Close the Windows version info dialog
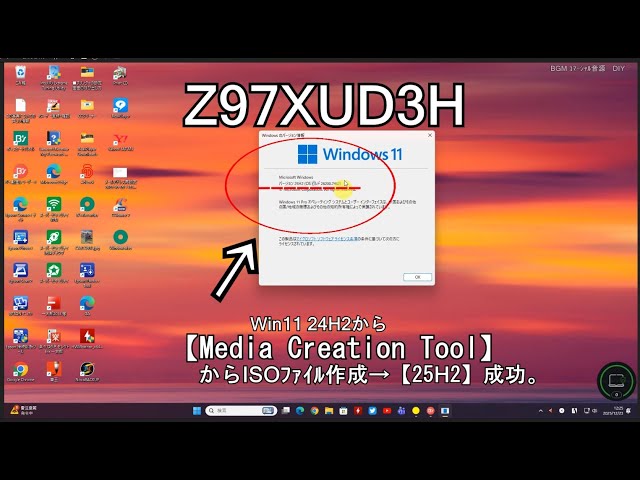Viewport: 640px width, 480px height. pyautogui.click(x=429, y=135)
